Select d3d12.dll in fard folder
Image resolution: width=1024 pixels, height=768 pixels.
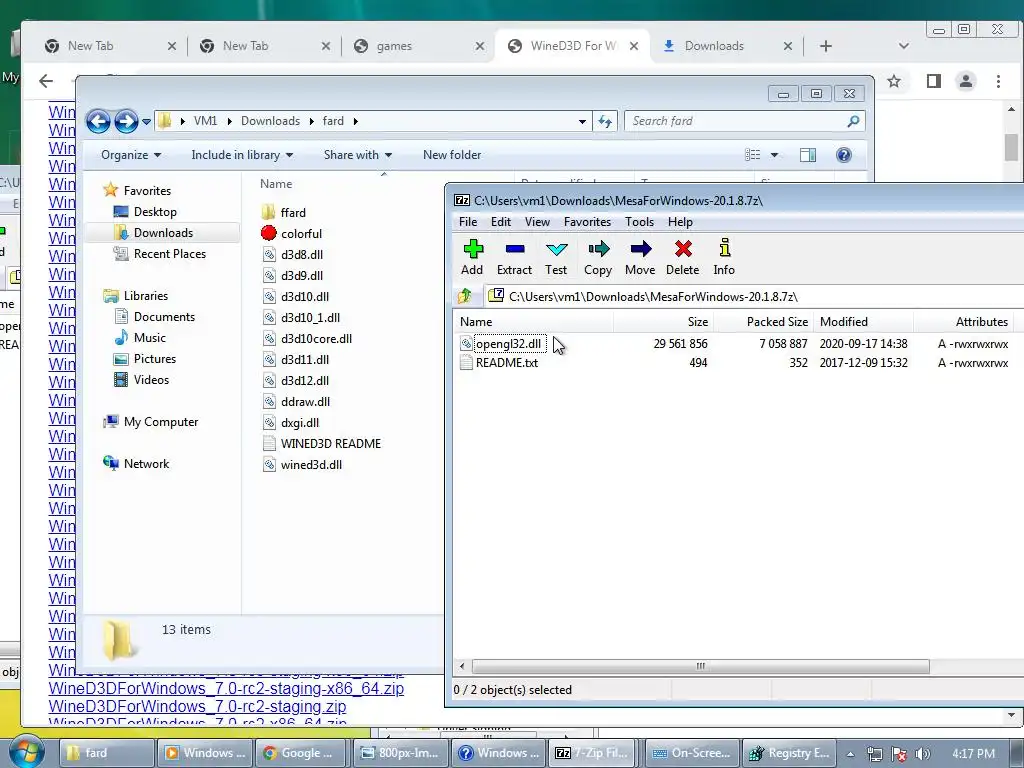pos(304,380)
